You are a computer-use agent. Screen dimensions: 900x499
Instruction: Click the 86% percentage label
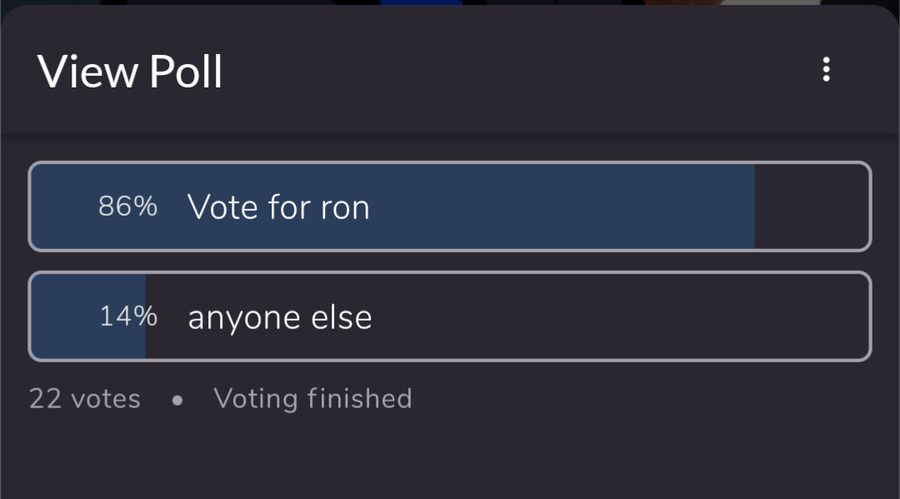(127, 206)
